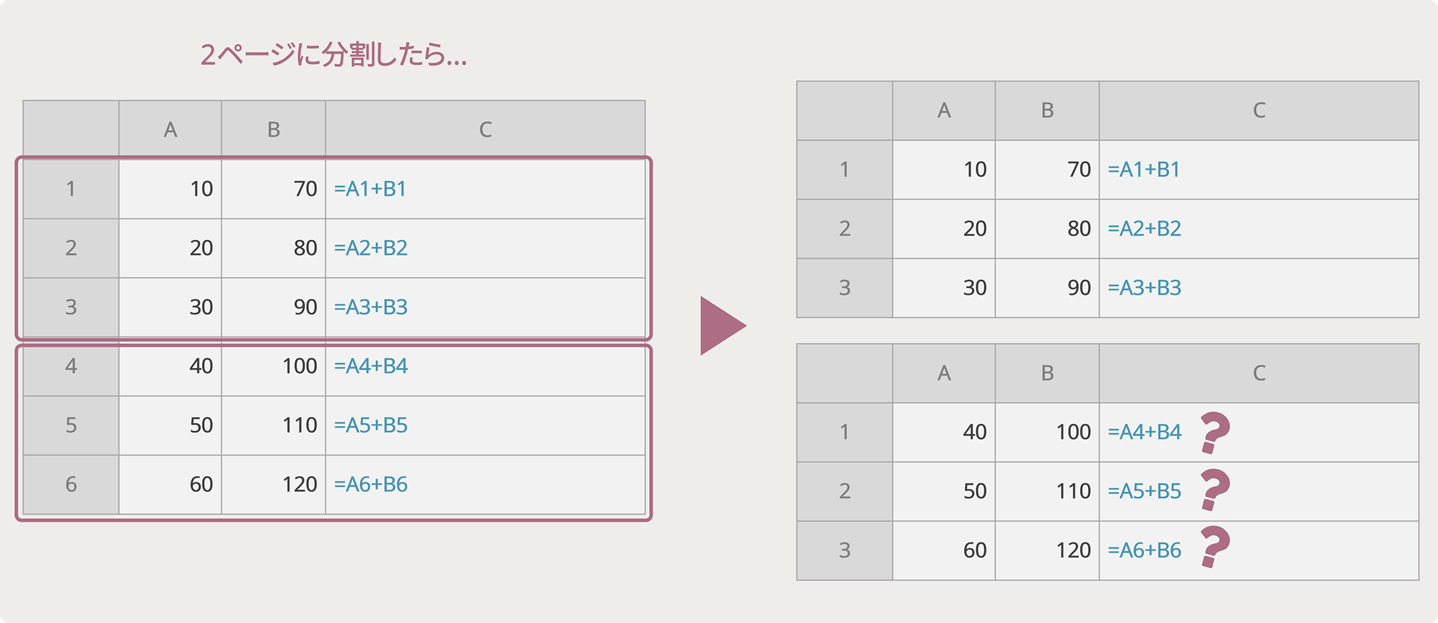Select column C header in left table
Screen dimensions: 1438x623
coord(485,129)
